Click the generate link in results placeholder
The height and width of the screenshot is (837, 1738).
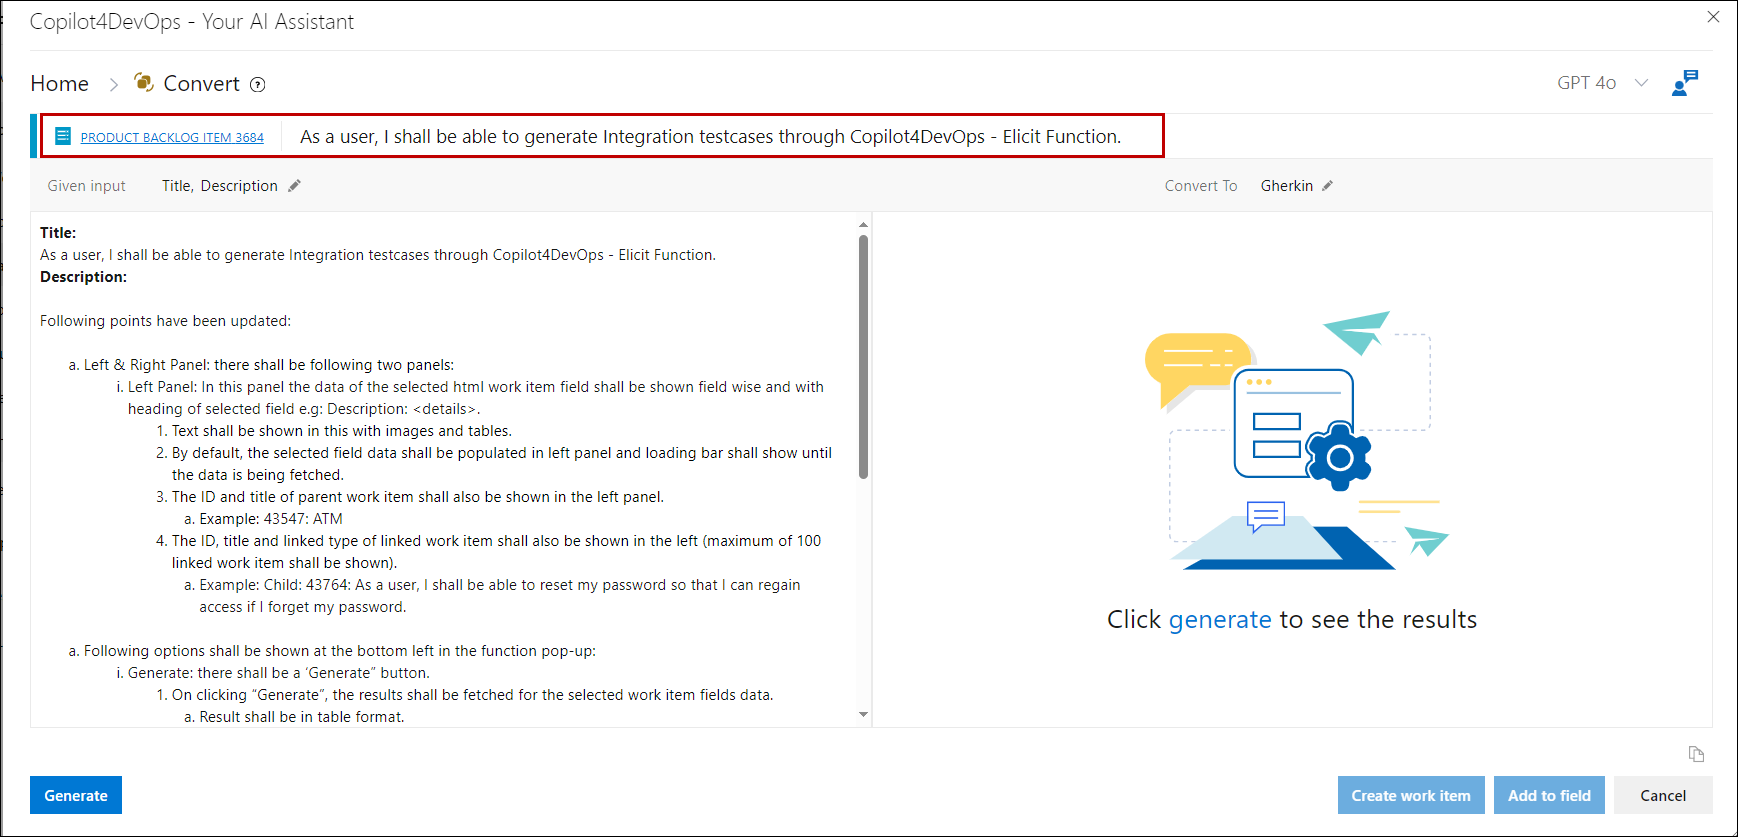(x=1220, y=620)
